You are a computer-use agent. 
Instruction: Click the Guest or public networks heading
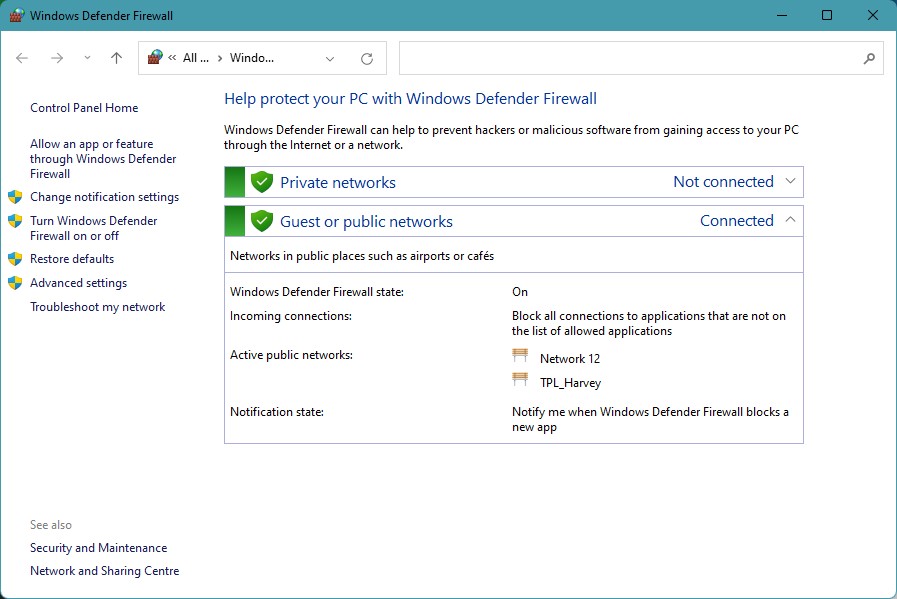pyautogui.click(x=366, y=221)
